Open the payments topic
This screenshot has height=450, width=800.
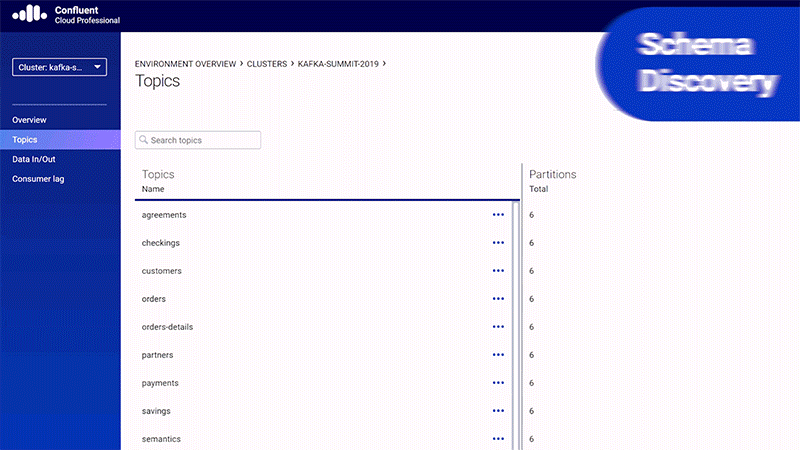coord(160,383)
